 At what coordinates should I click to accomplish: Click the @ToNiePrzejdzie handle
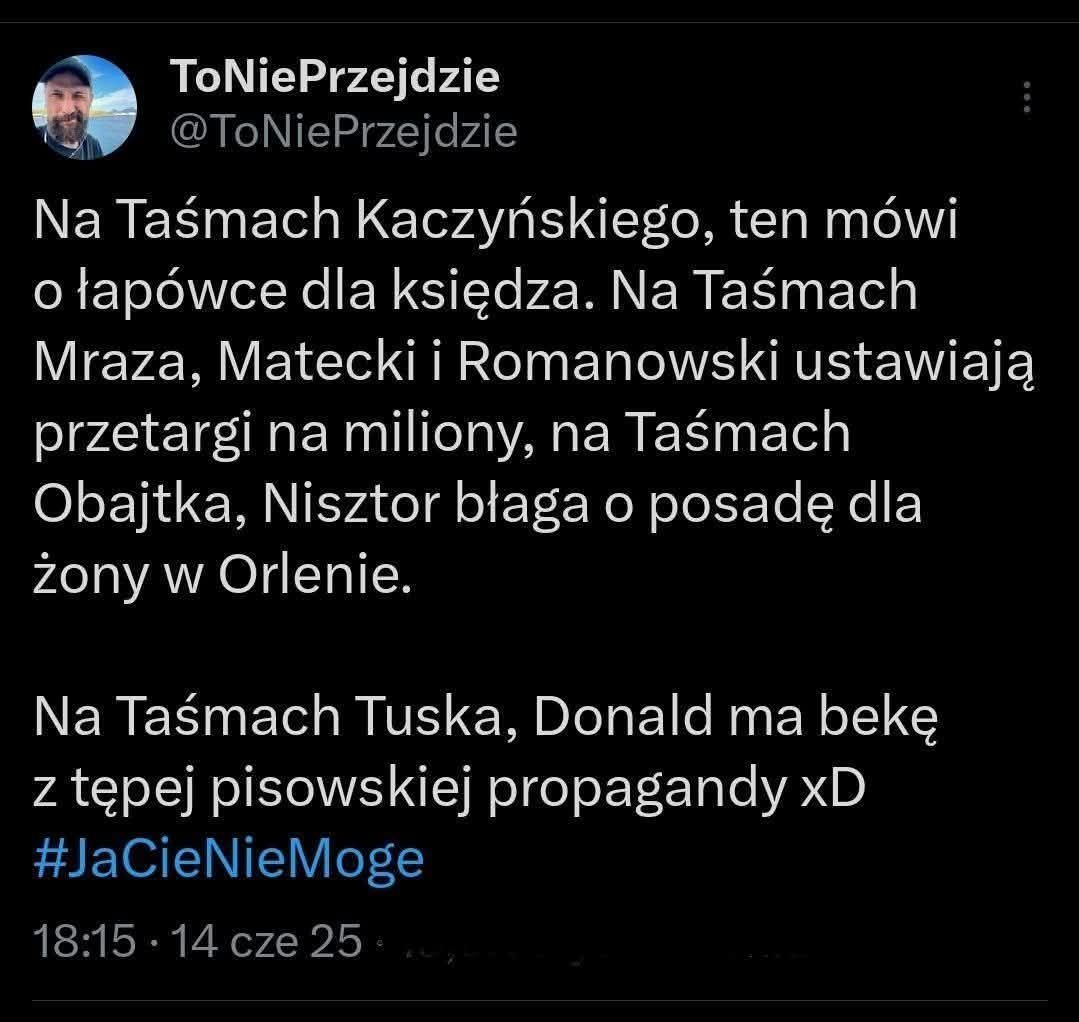(x=344, y=131)
